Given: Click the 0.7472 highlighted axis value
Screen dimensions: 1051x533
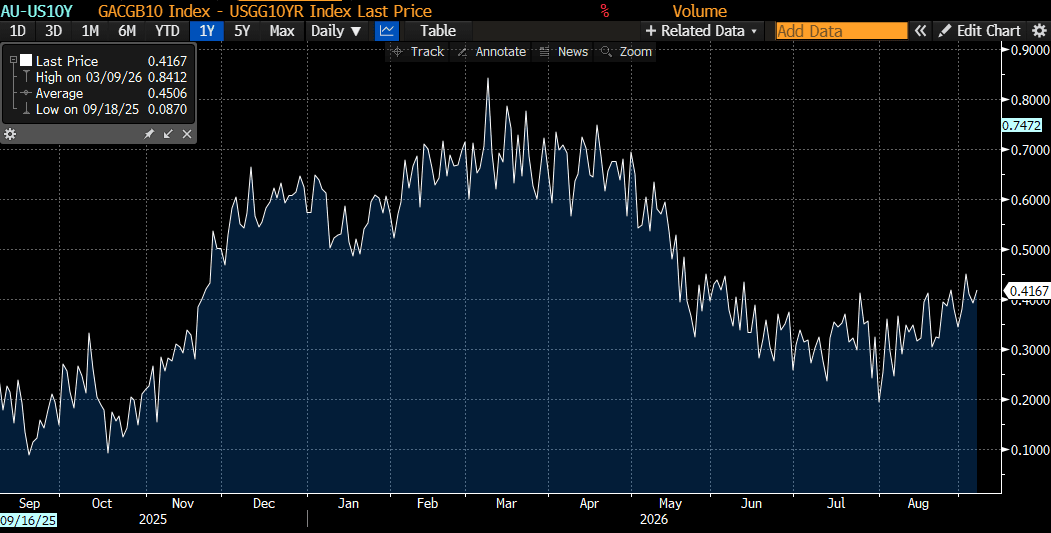Looking at the screenshot, I should coord(1022,125).
